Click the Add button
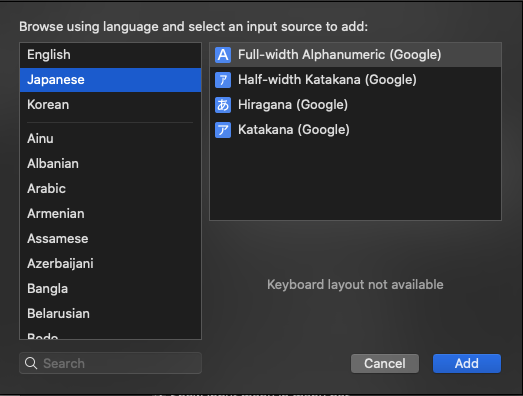This screenshot has height=396, width=523. 467,363
